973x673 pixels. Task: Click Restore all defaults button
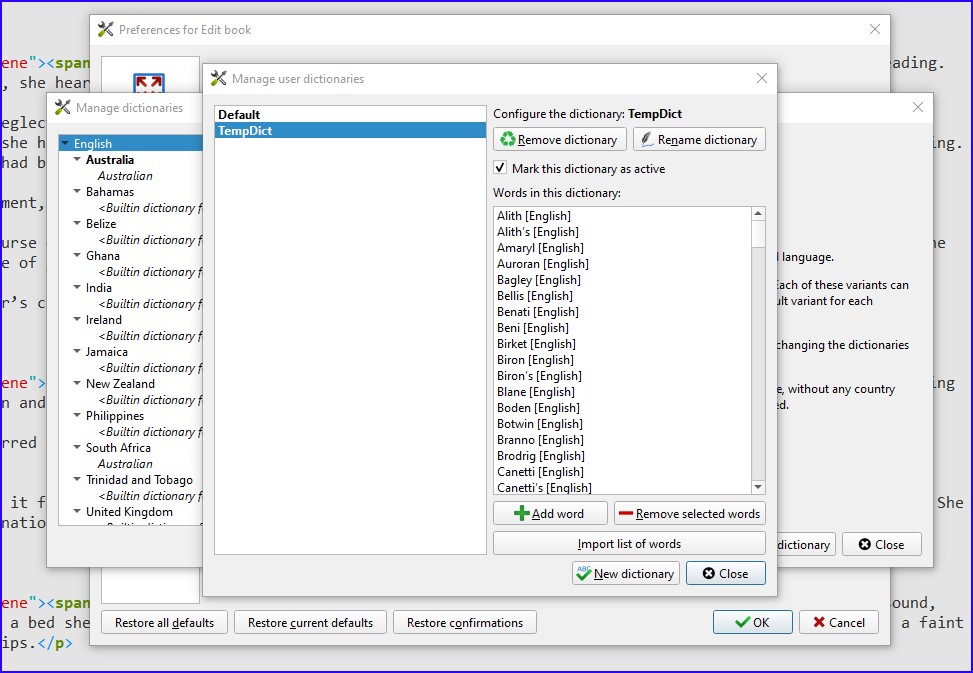(164, 622)
